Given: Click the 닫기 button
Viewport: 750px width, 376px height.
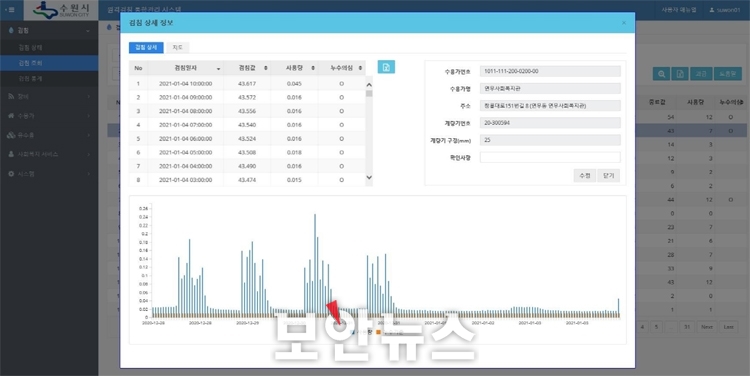Looking at the screenshot, I should [x=608, y=176].
